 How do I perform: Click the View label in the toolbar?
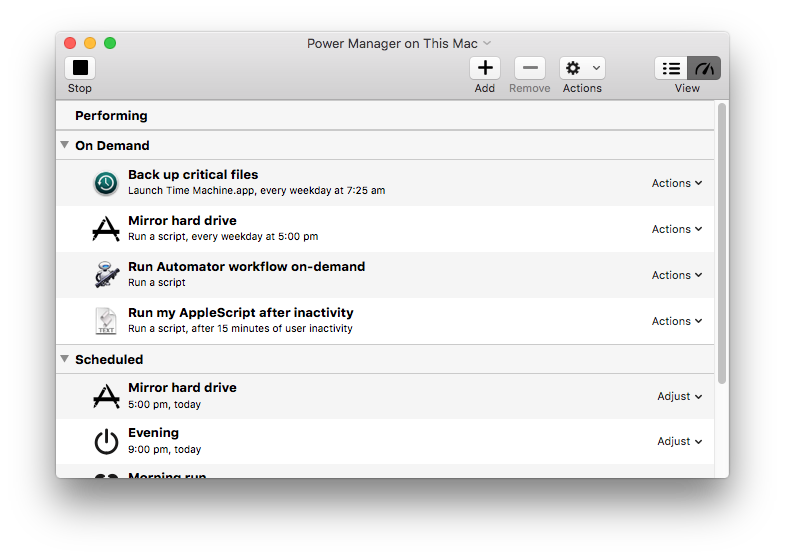pos(687,88)
